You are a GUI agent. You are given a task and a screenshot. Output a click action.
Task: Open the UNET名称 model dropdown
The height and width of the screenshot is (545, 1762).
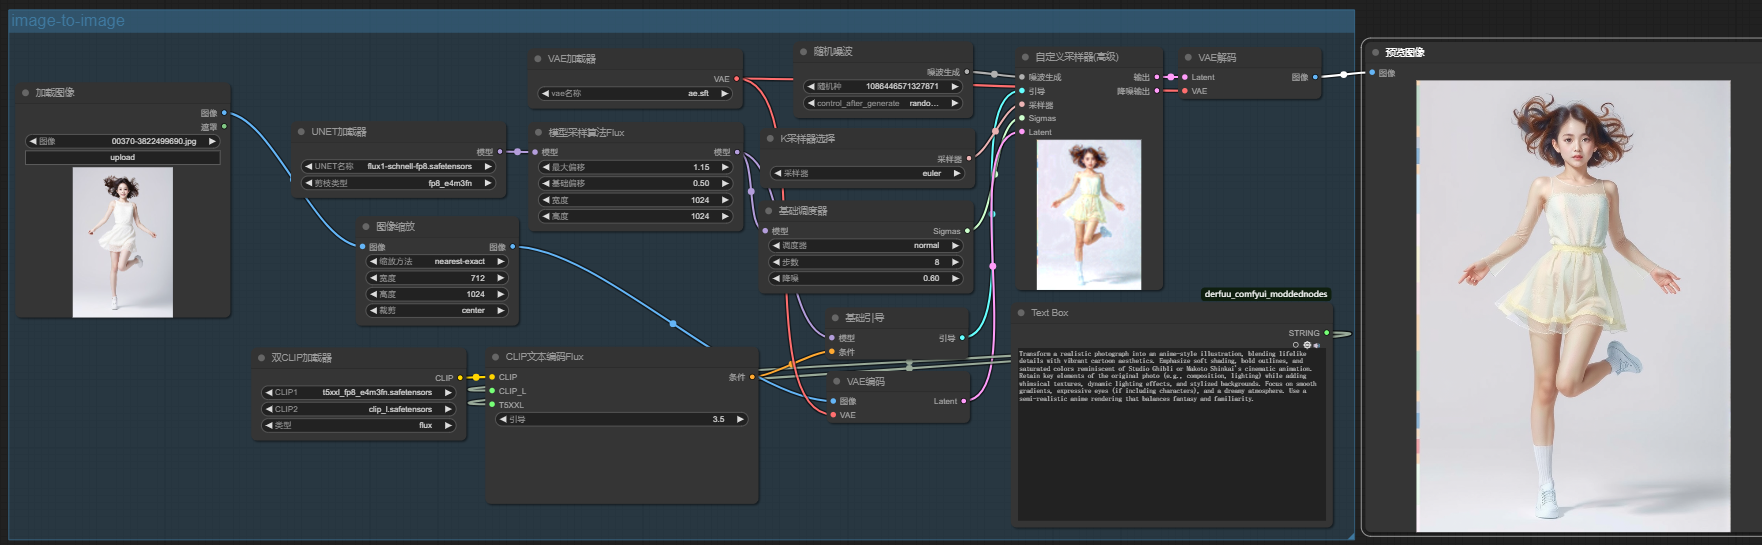click(x=398, y=167)
